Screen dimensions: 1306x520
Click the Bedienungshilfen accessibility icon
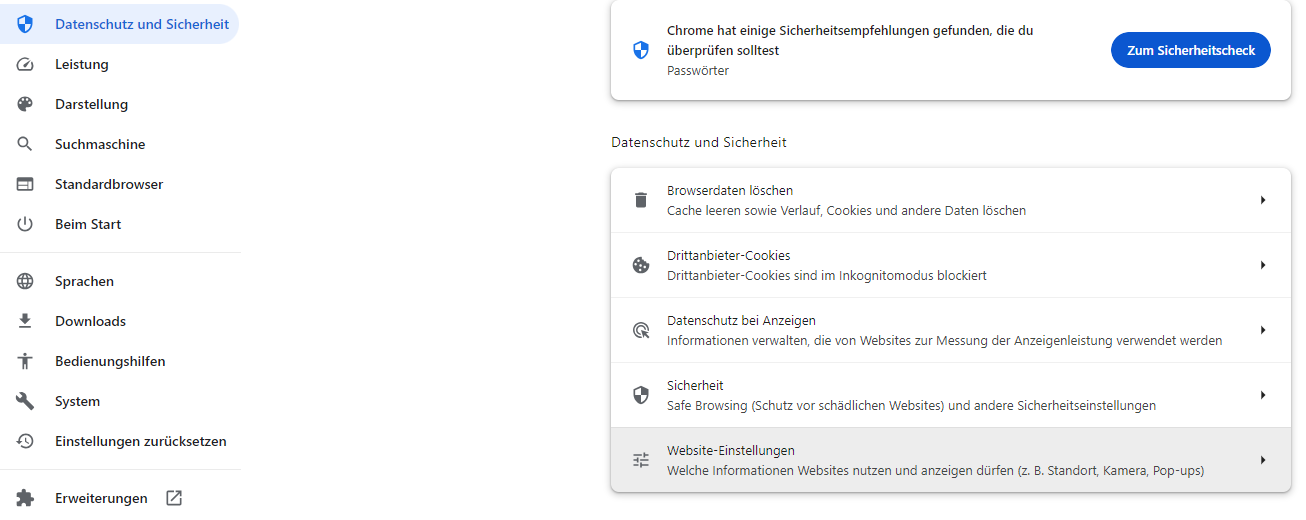tap(25, 361)
